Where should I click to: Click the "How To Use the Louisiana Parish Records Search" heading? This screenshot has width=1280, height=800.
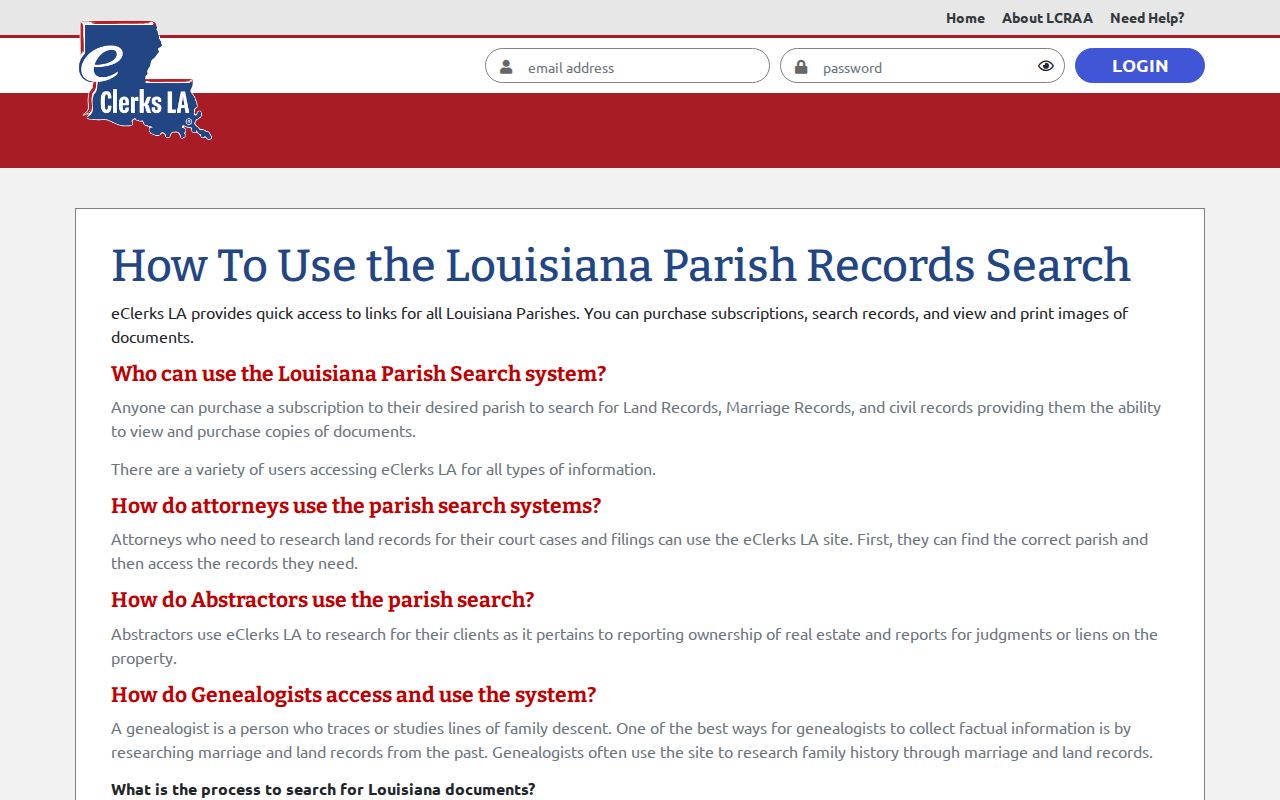tap(621, 265)
